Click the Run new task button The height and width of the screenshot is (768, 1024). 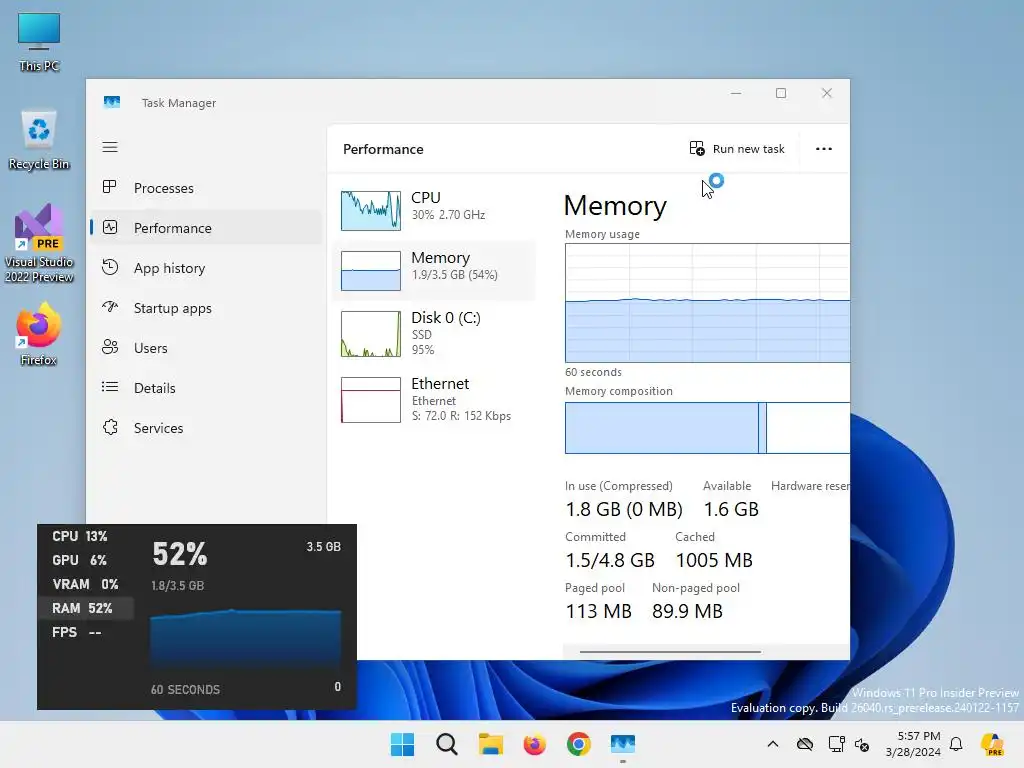point(737,149)
